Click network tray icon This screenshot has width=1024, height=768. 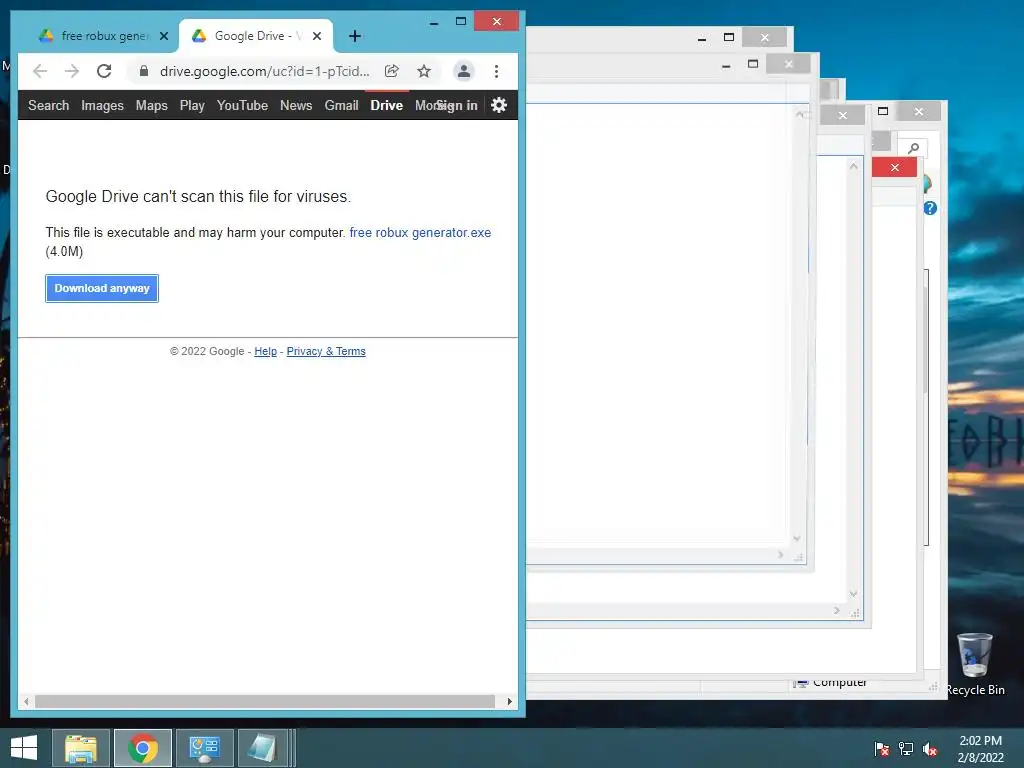coord(906,748)
